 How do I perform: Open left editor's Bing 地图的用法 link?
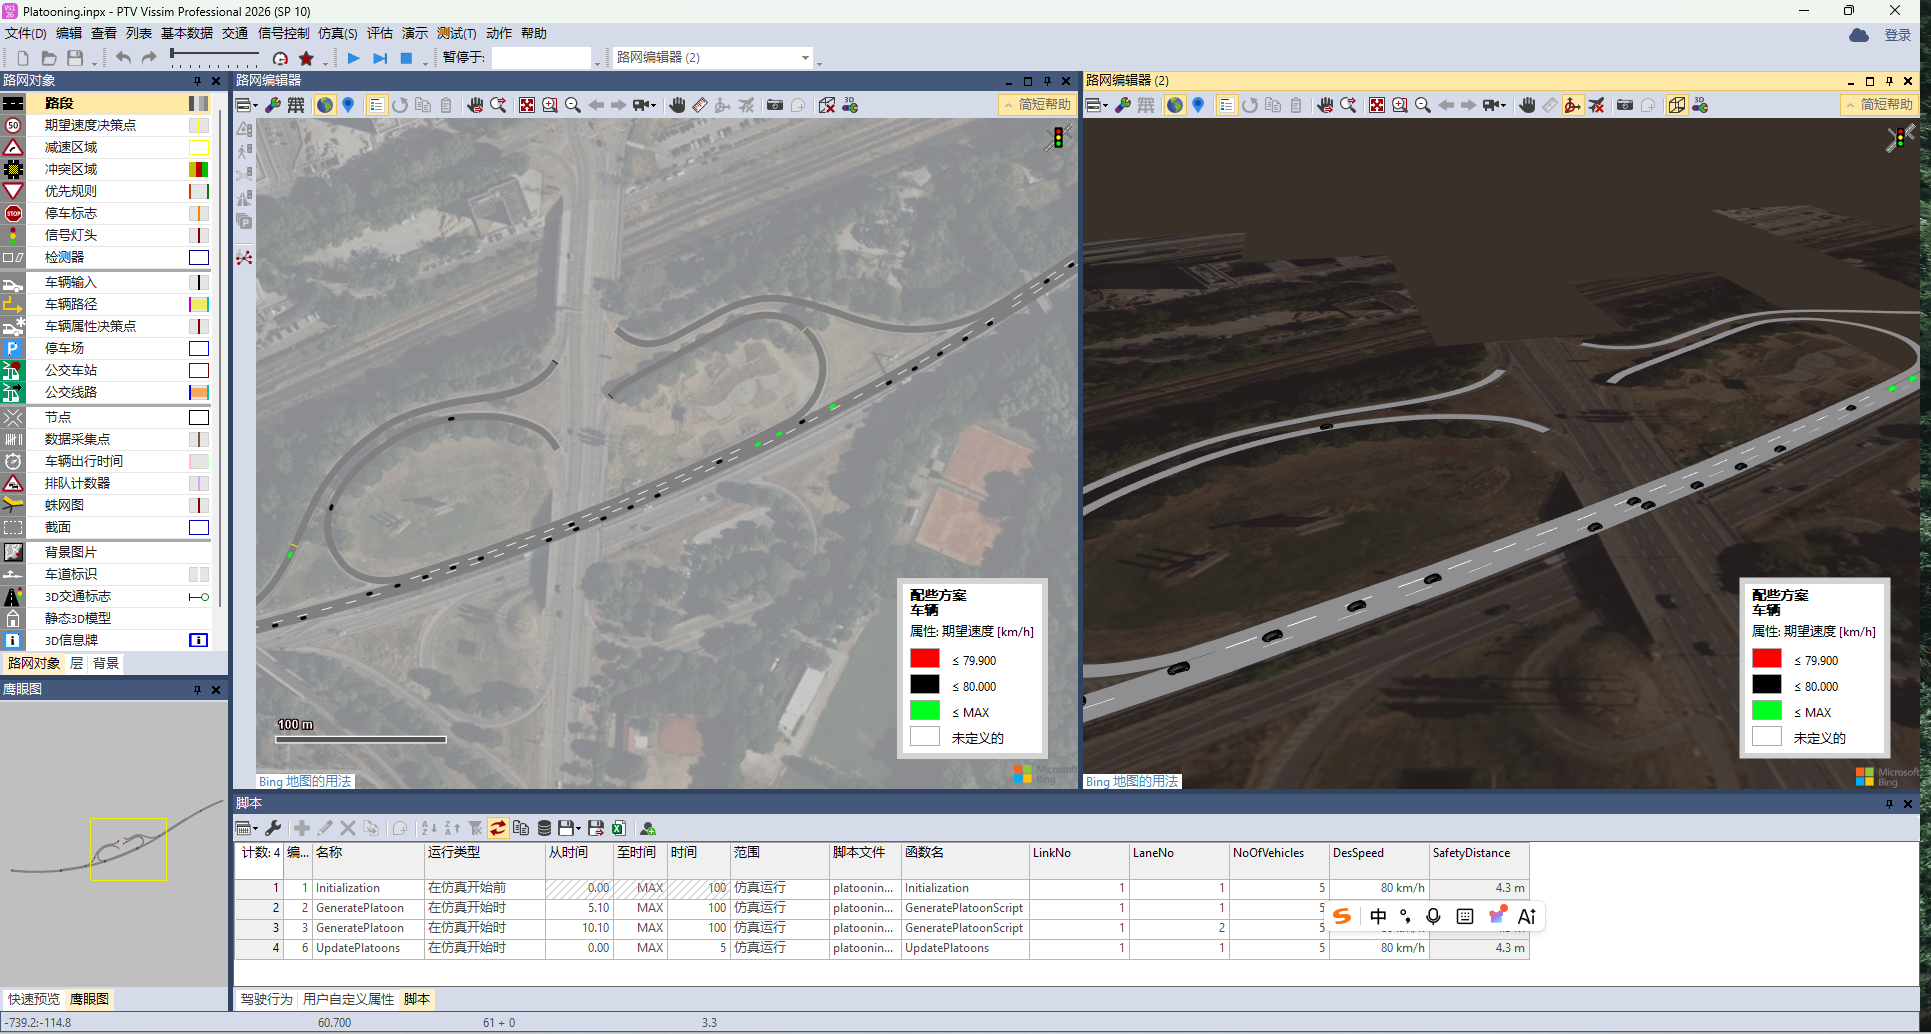[x=305, y=781]
